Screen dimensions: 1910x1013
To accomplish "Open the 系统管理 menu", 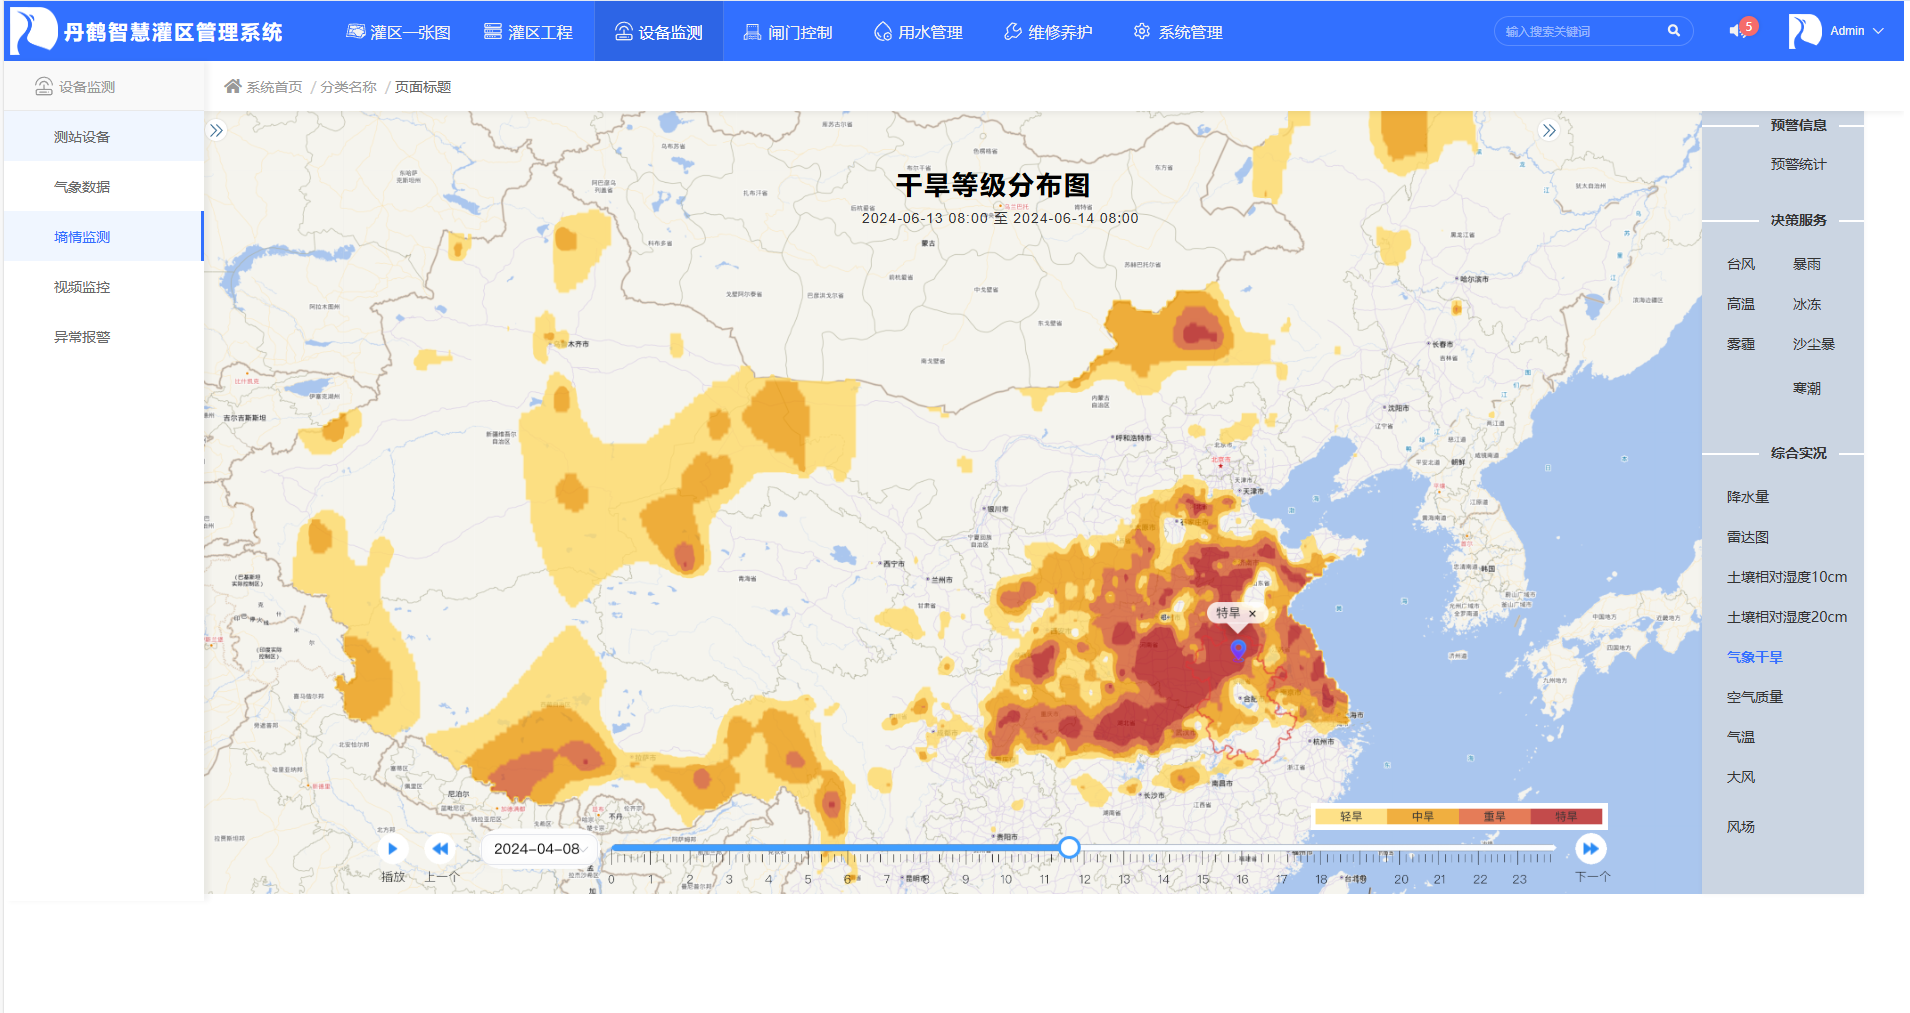I will point(1178,32).
